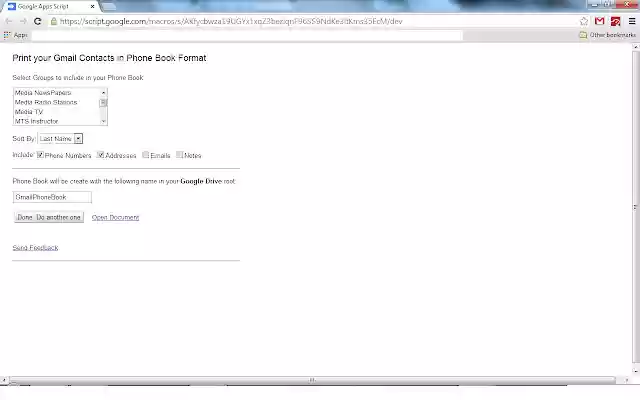The image size is (640, 400).
Task: Toggle the Addresses checkbox
Action: 100,155
